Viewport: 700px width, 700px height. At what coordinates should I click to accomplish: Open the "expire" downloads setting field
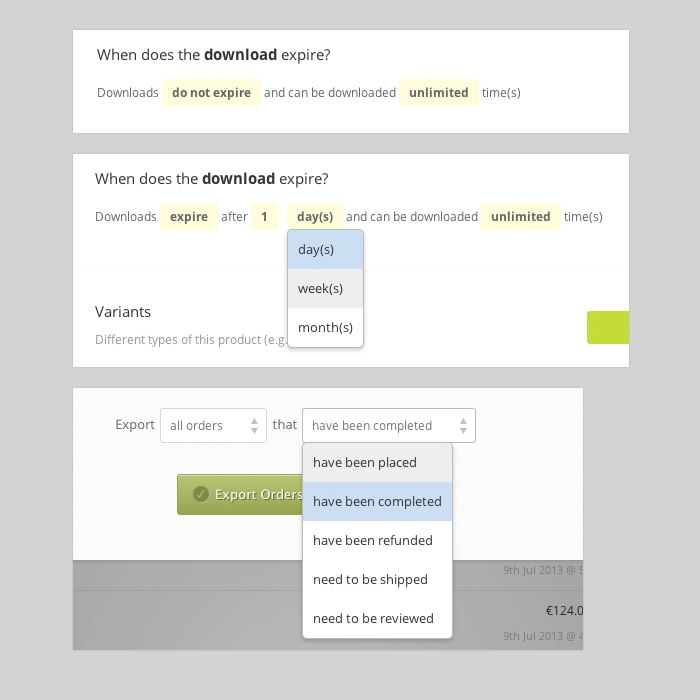click(x=189, y=217)
